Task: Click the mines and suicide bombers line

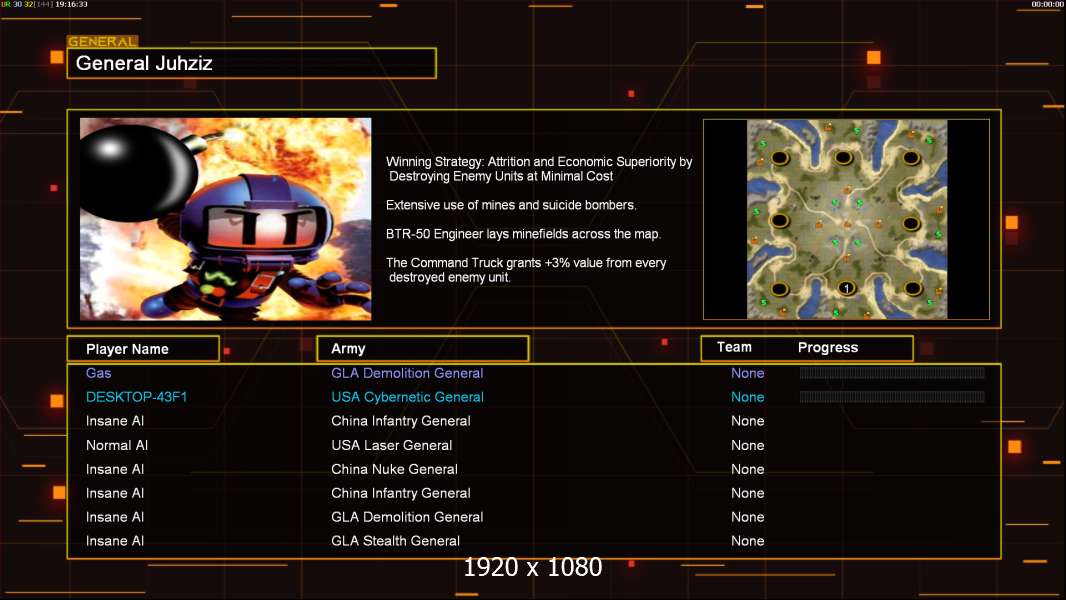Action: (x=511, y=205)
